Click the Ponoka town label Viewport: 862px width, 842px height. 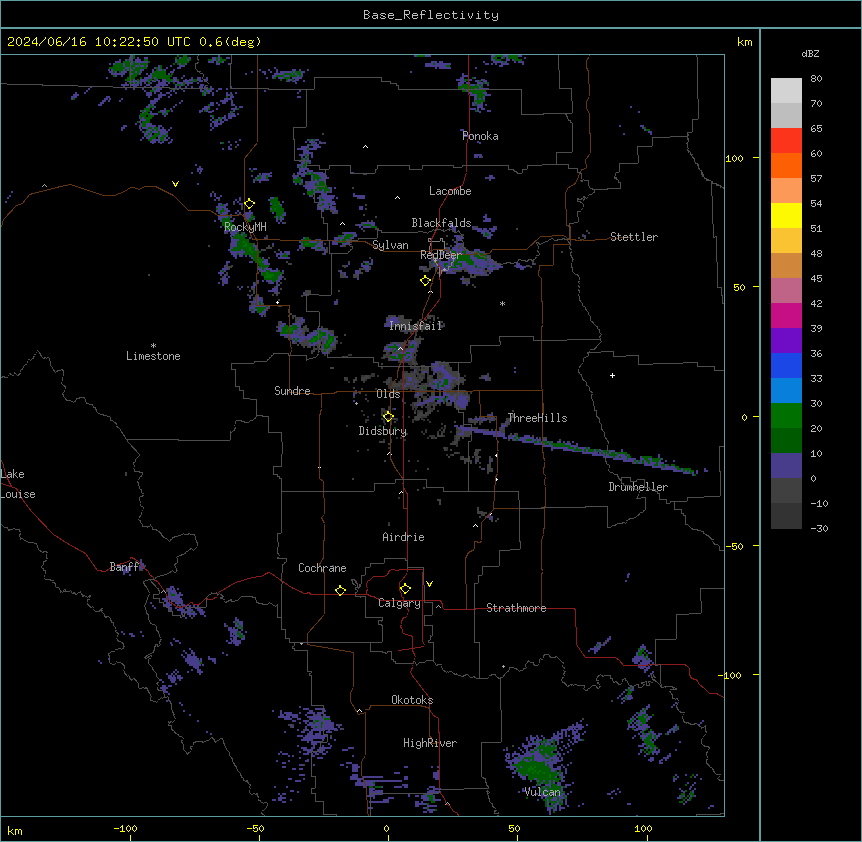click(x=480, y=136)
